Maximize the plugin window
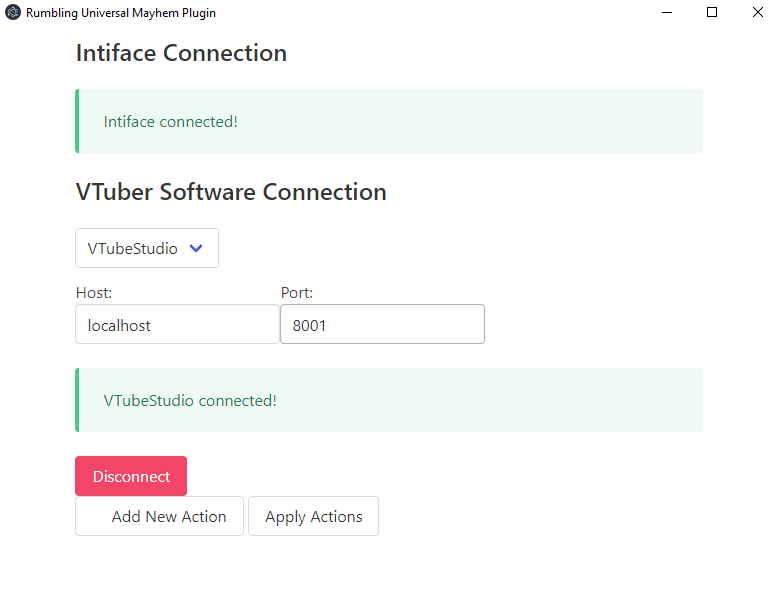780x597 pixels. 712,12
